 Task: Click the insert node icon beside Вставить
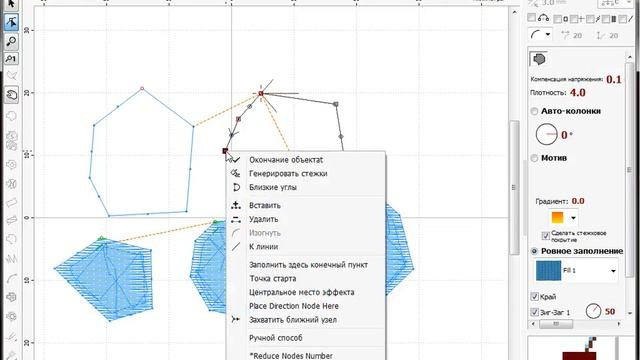click(x=236, y=205)
